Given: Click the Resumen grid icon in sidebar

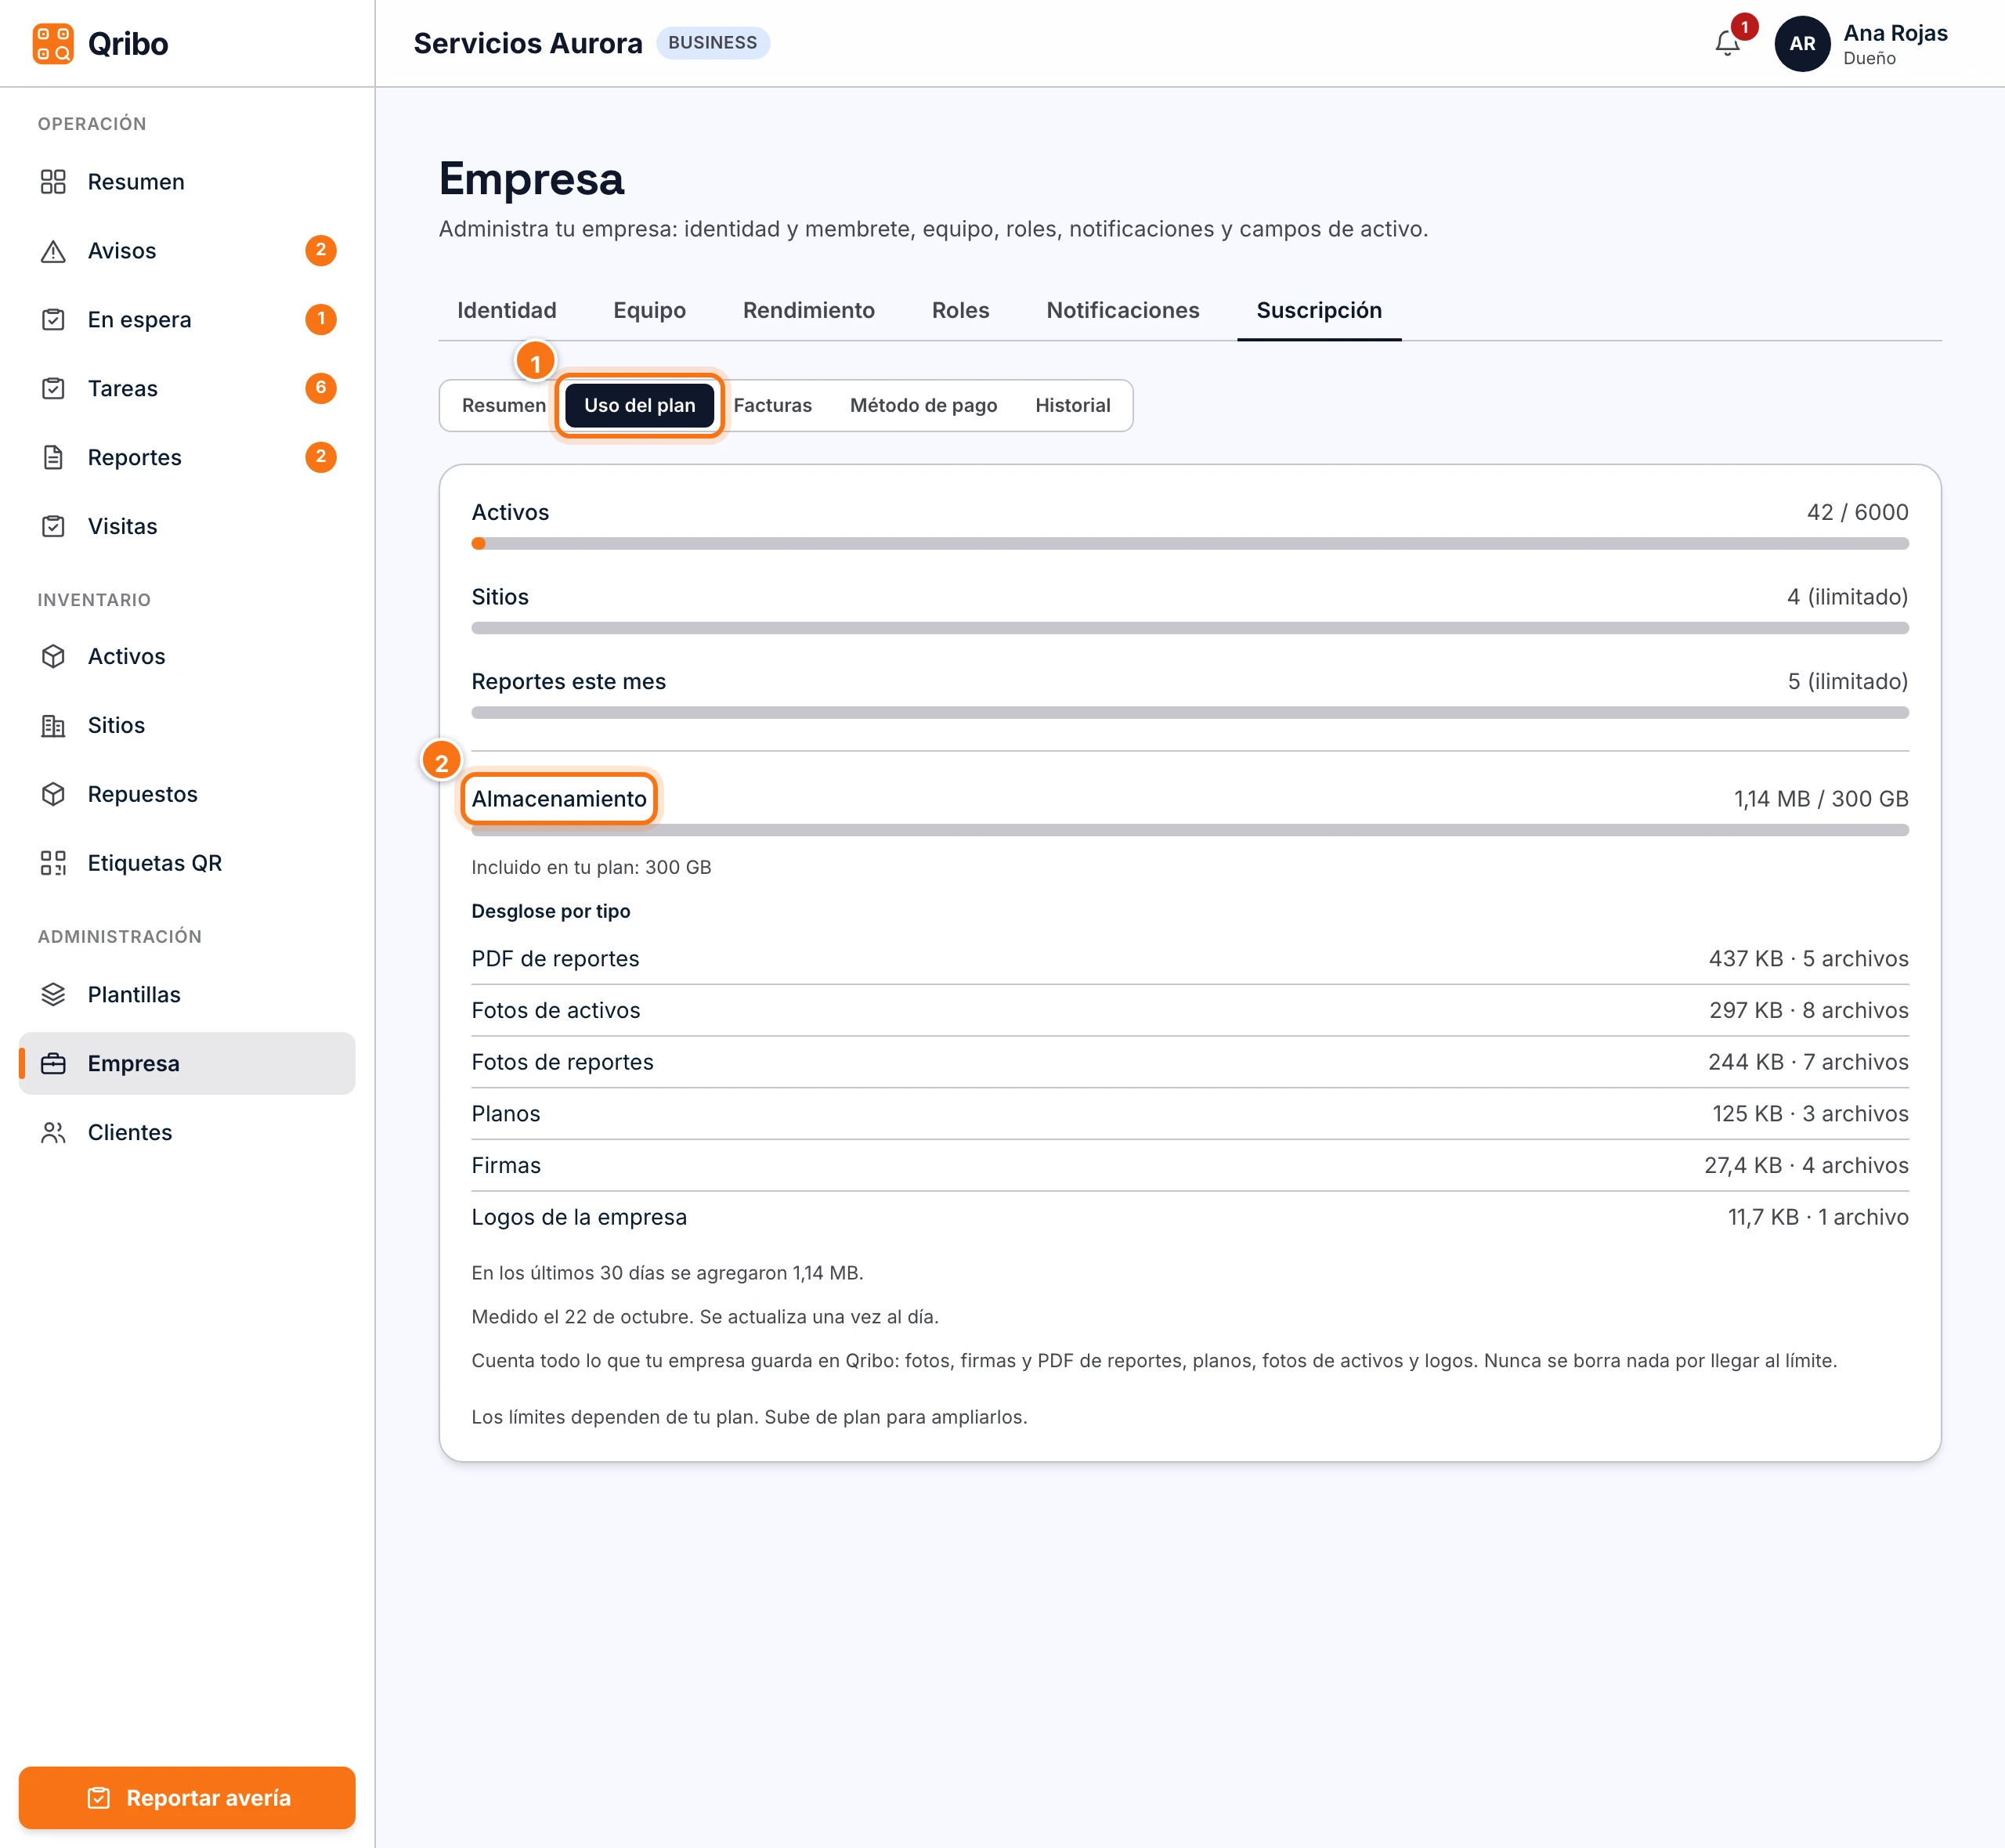Looking at the screenshot, I should click(53, 182).
